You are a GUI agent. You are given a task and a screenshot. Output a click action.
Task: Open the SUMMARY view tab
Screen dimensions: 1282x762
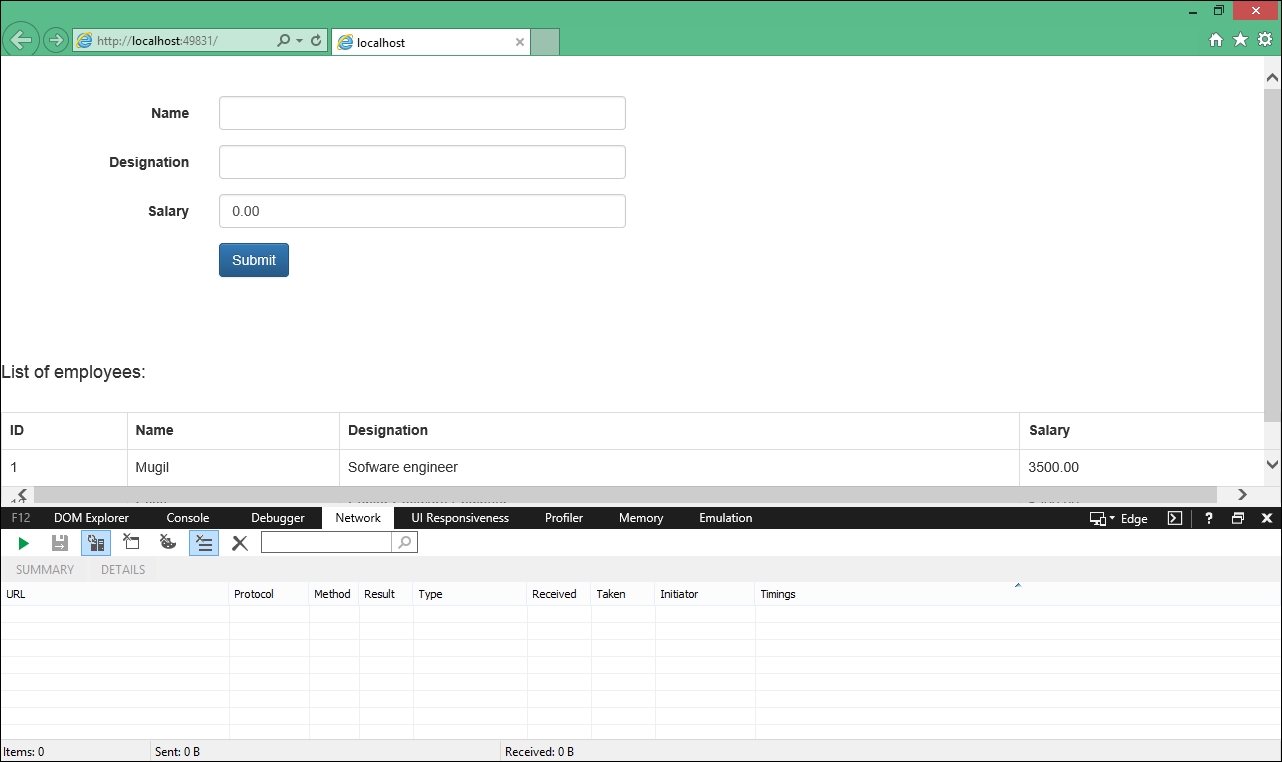coord(45,570)
